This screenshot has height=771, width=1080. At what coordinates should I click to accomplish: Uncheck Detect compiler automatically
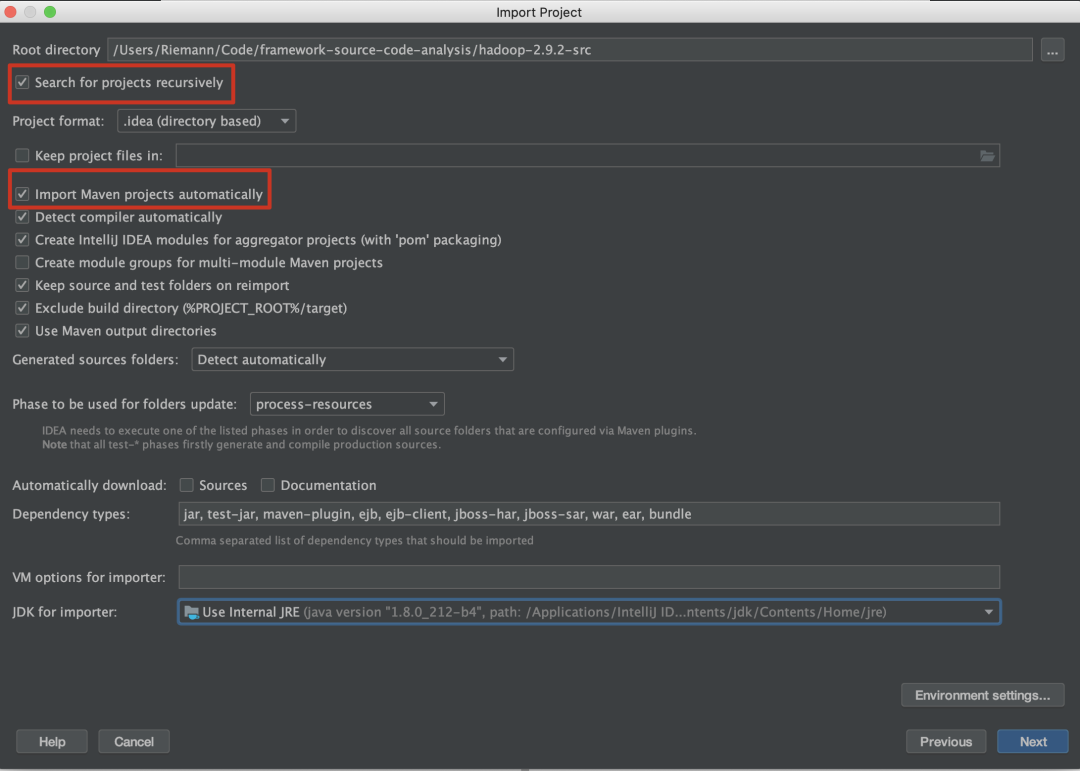pyautogui.click(x=22, y=217)
